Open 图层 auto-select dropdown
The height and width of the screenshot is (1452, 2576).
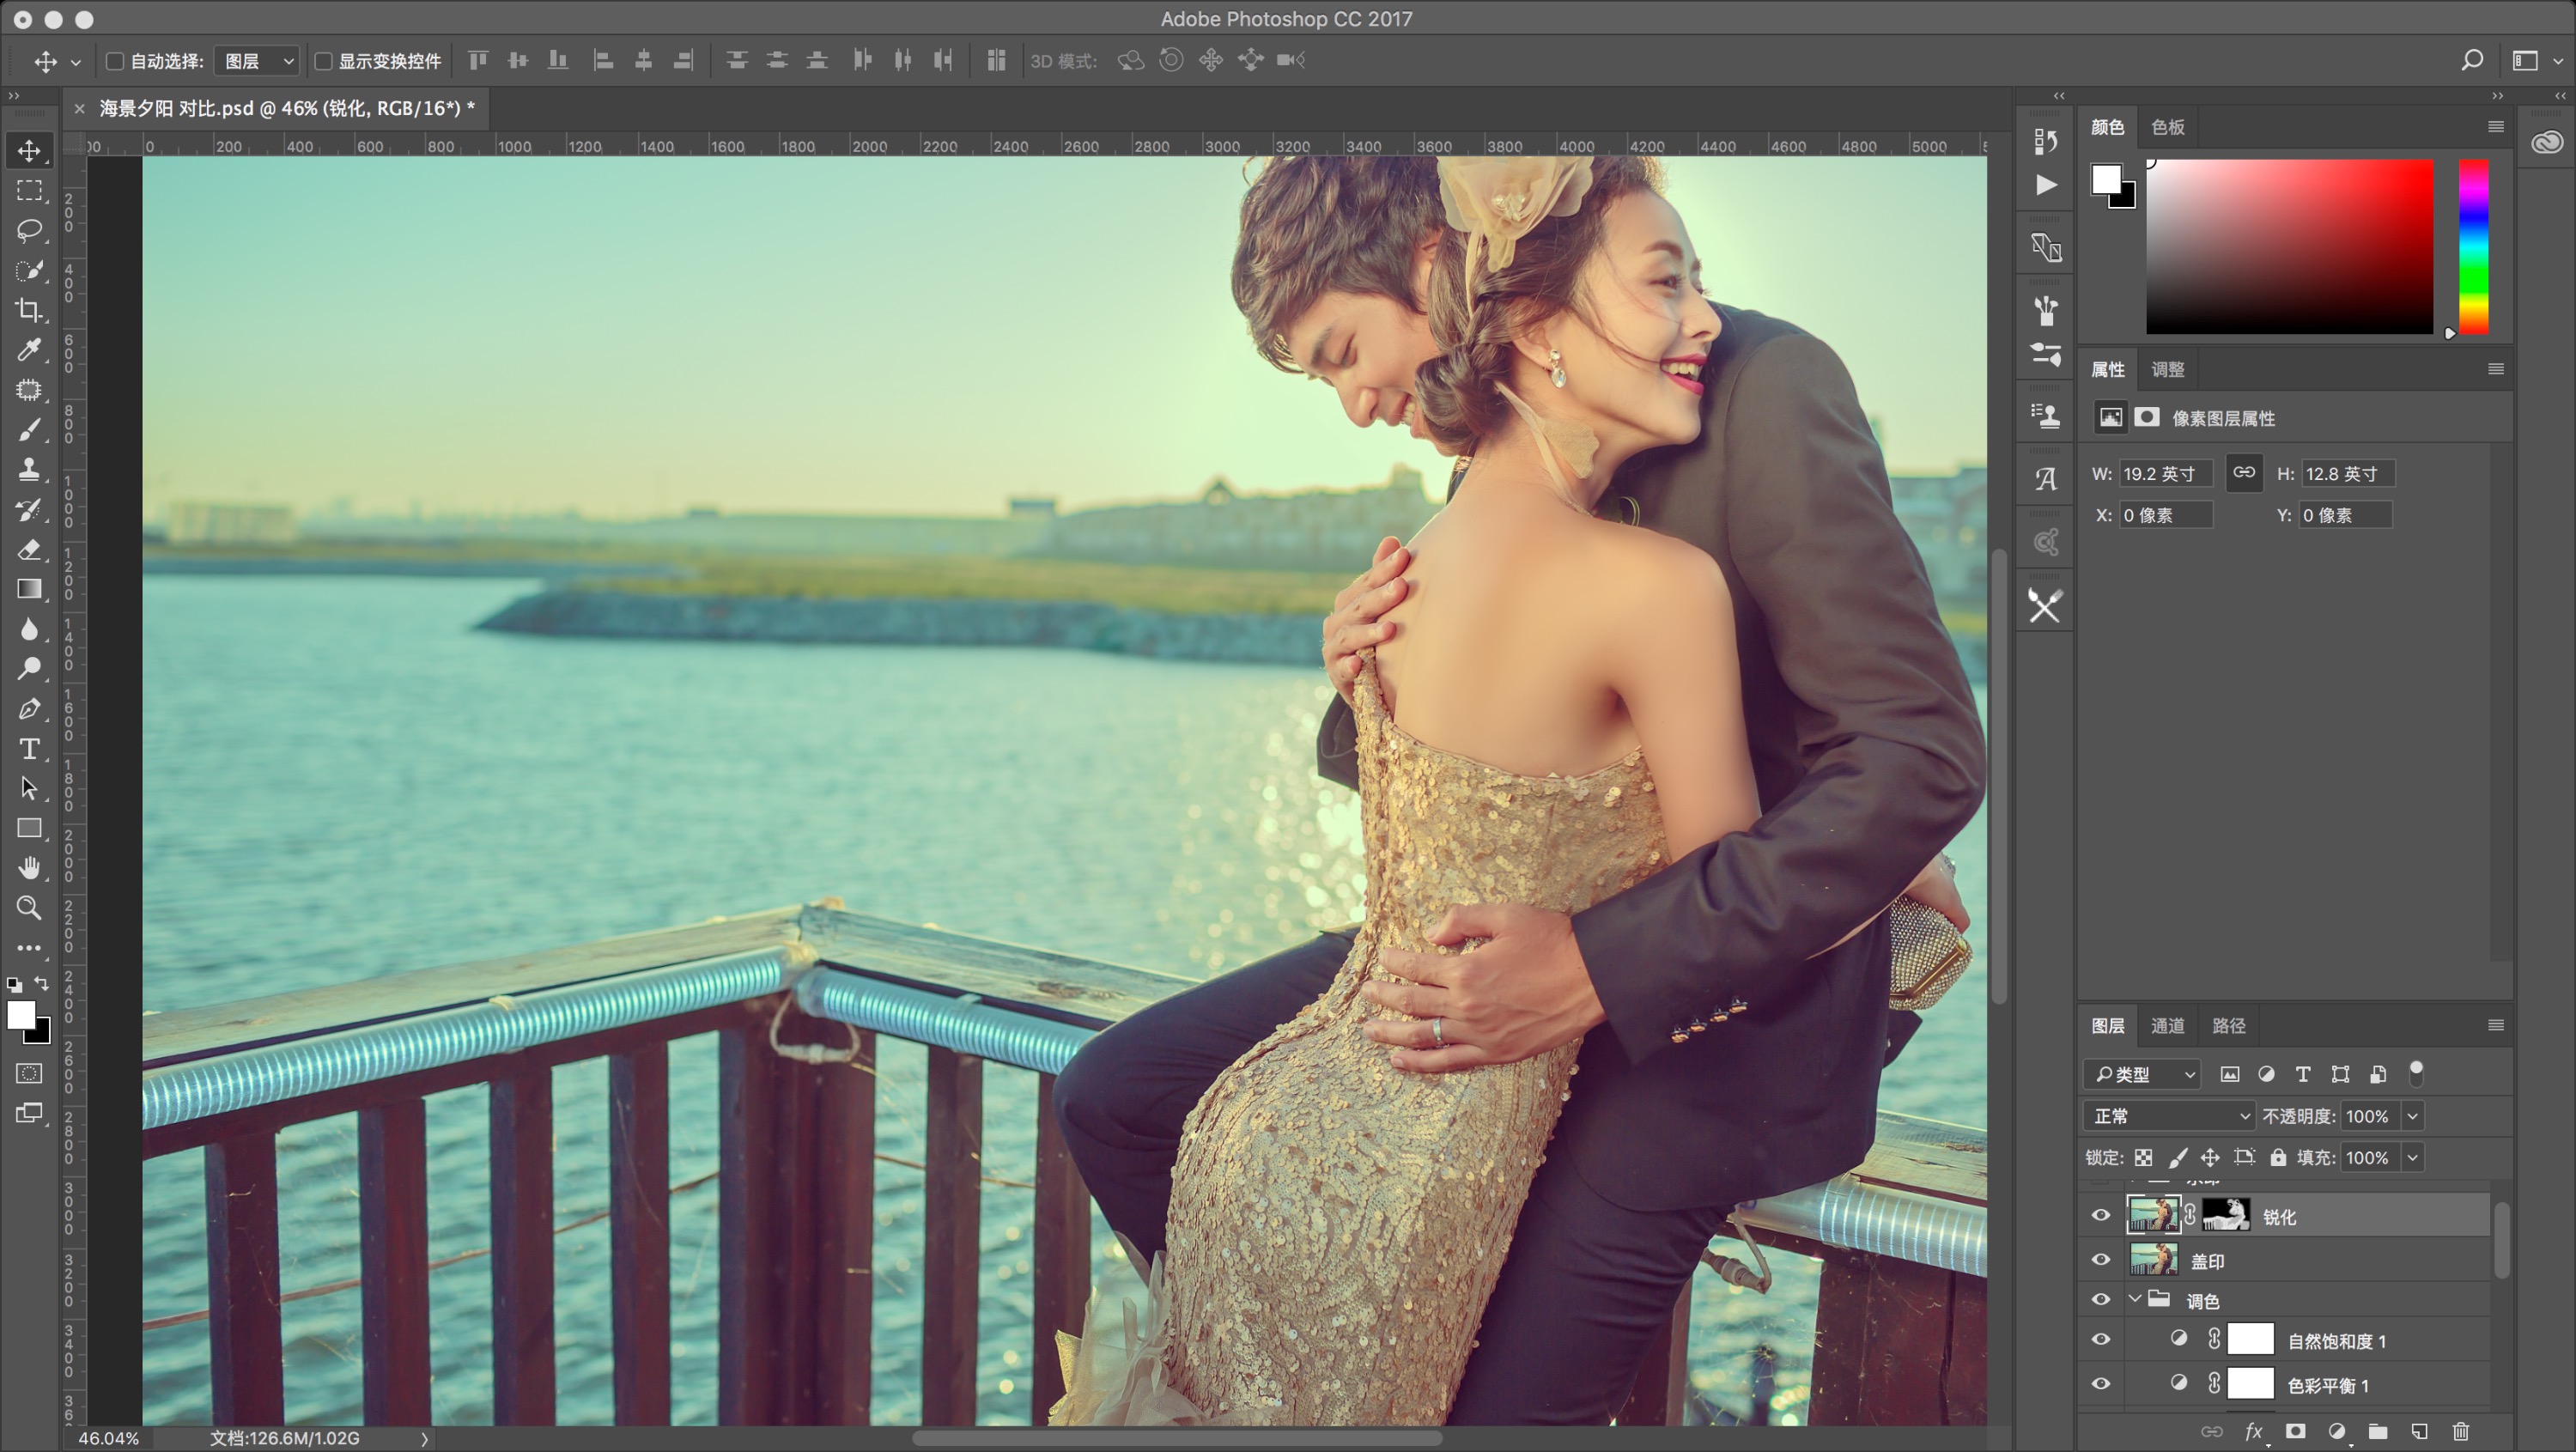258,61
